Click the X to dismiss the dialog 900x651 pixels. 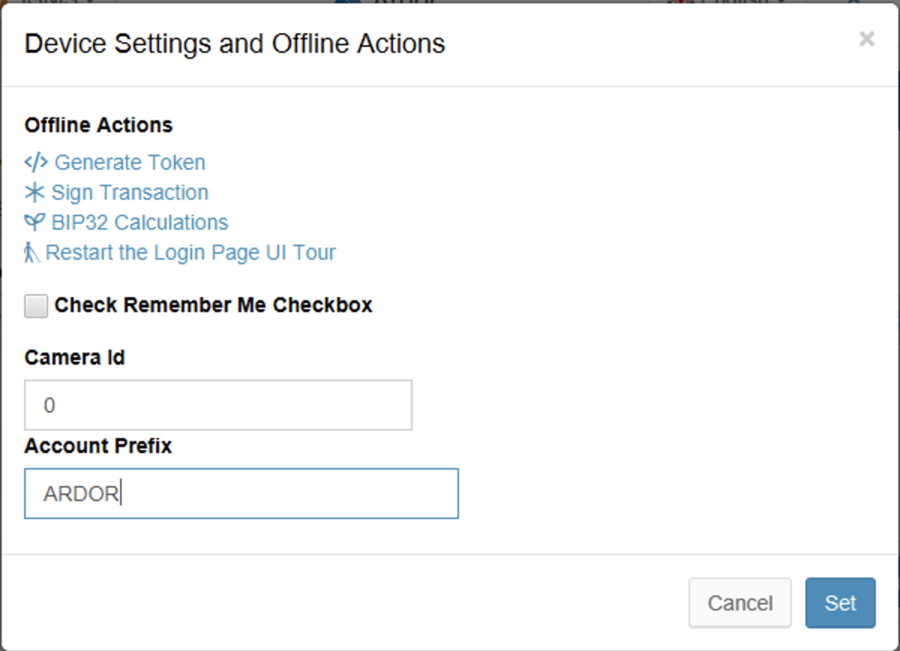866,40
